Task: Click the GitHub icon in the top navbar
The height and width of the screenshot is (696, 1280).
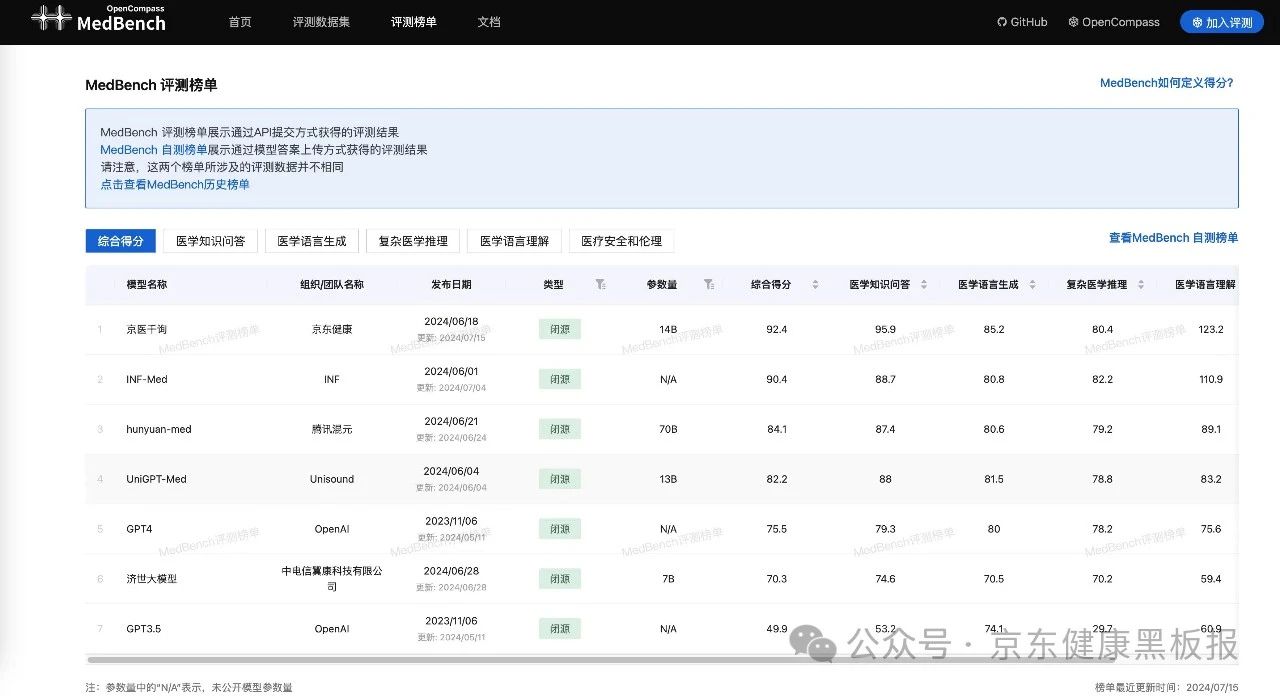Action: (1001, 21)
